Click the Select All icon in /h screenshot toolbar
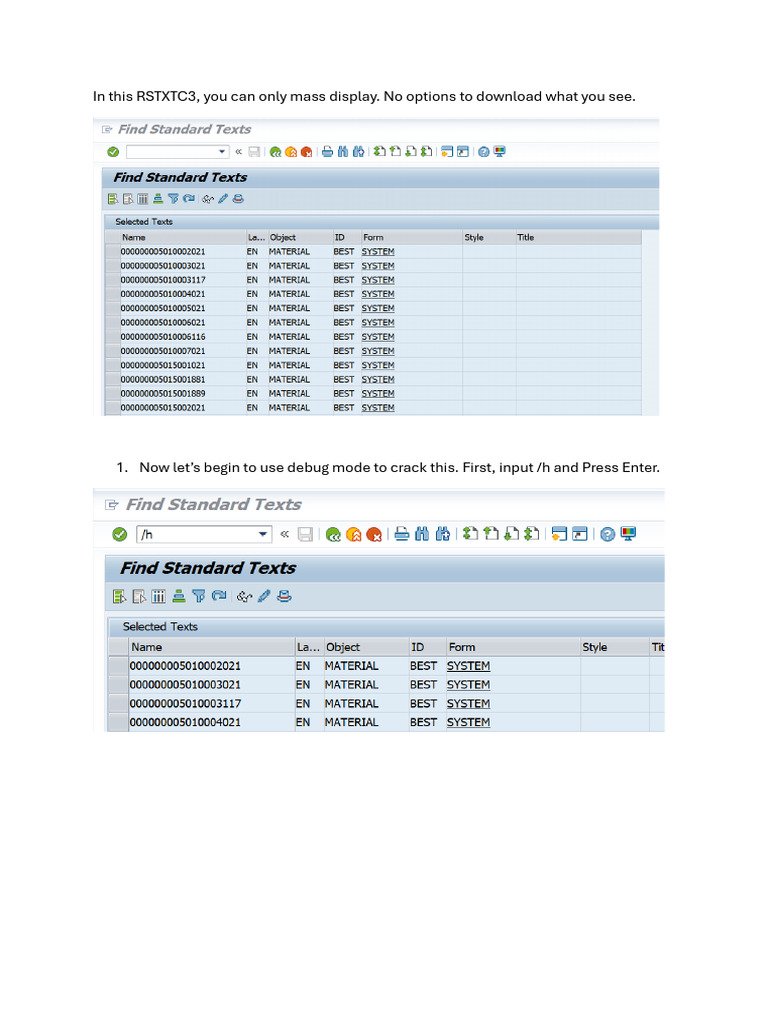 pyautogui.click(x=119, y=596)
